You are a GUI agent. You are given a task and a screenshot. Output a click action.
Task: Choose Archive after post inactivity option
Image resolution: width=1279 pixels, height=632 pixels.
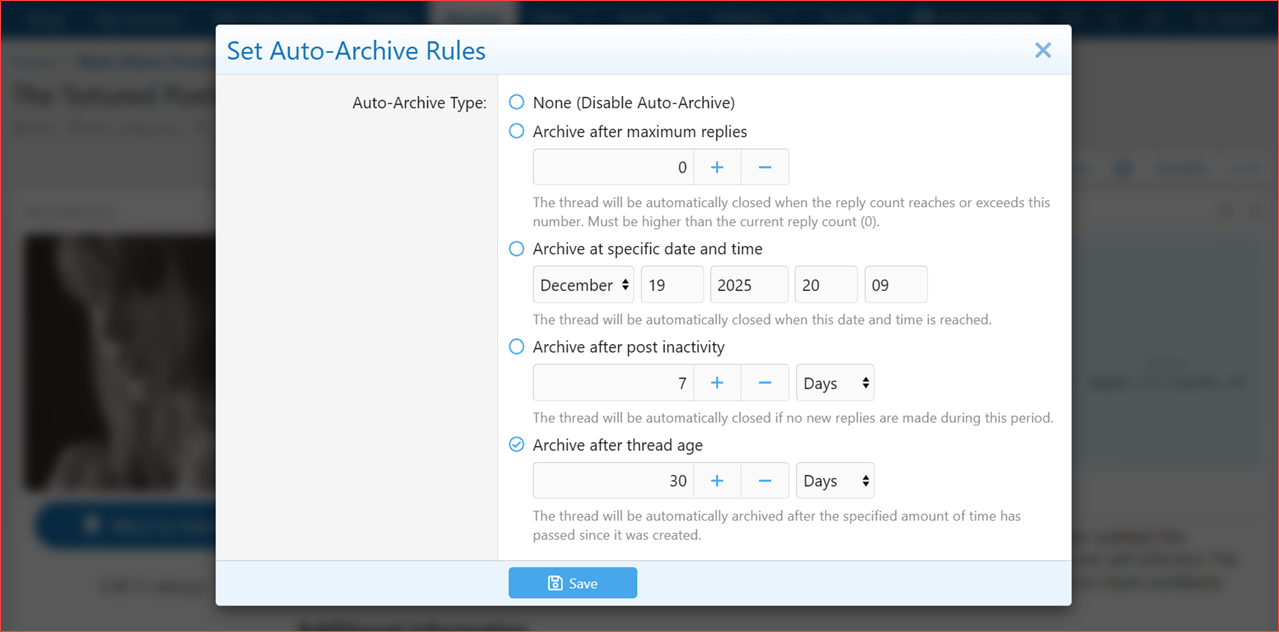point(517,347)
